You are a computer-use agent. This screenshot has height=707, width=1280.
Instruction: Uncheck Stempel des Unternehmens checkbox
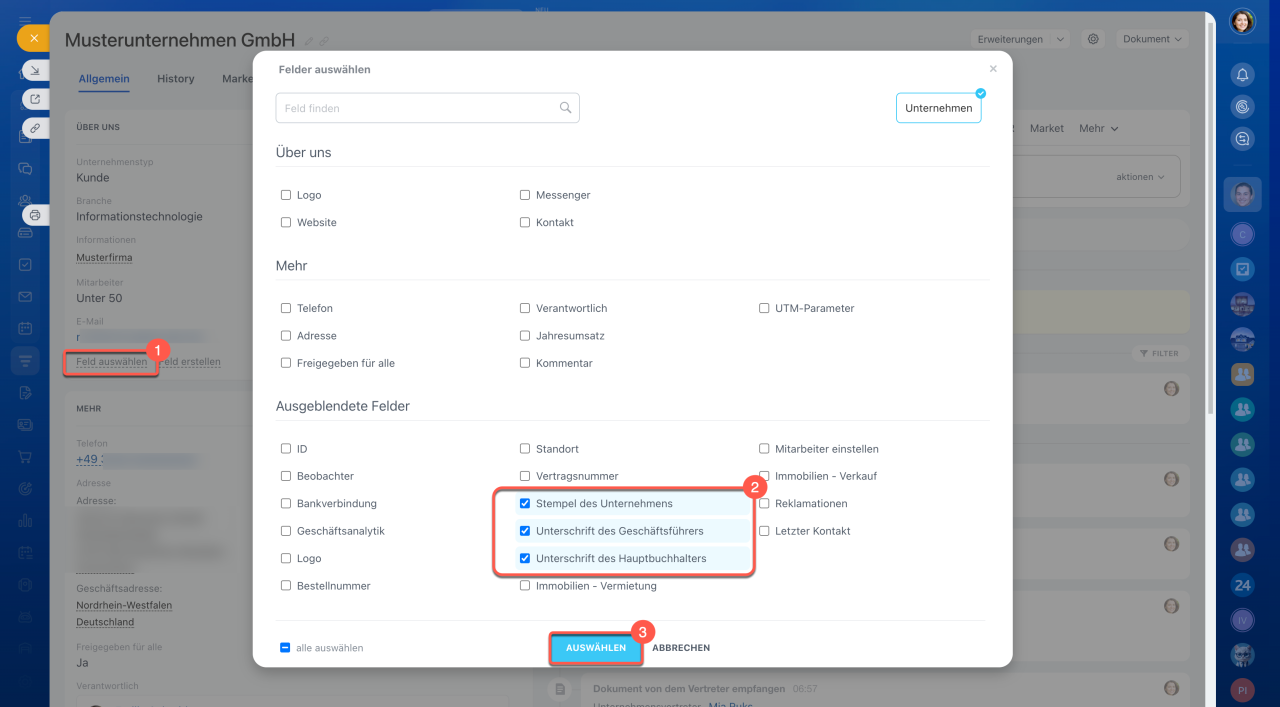(x=525, y=504)
